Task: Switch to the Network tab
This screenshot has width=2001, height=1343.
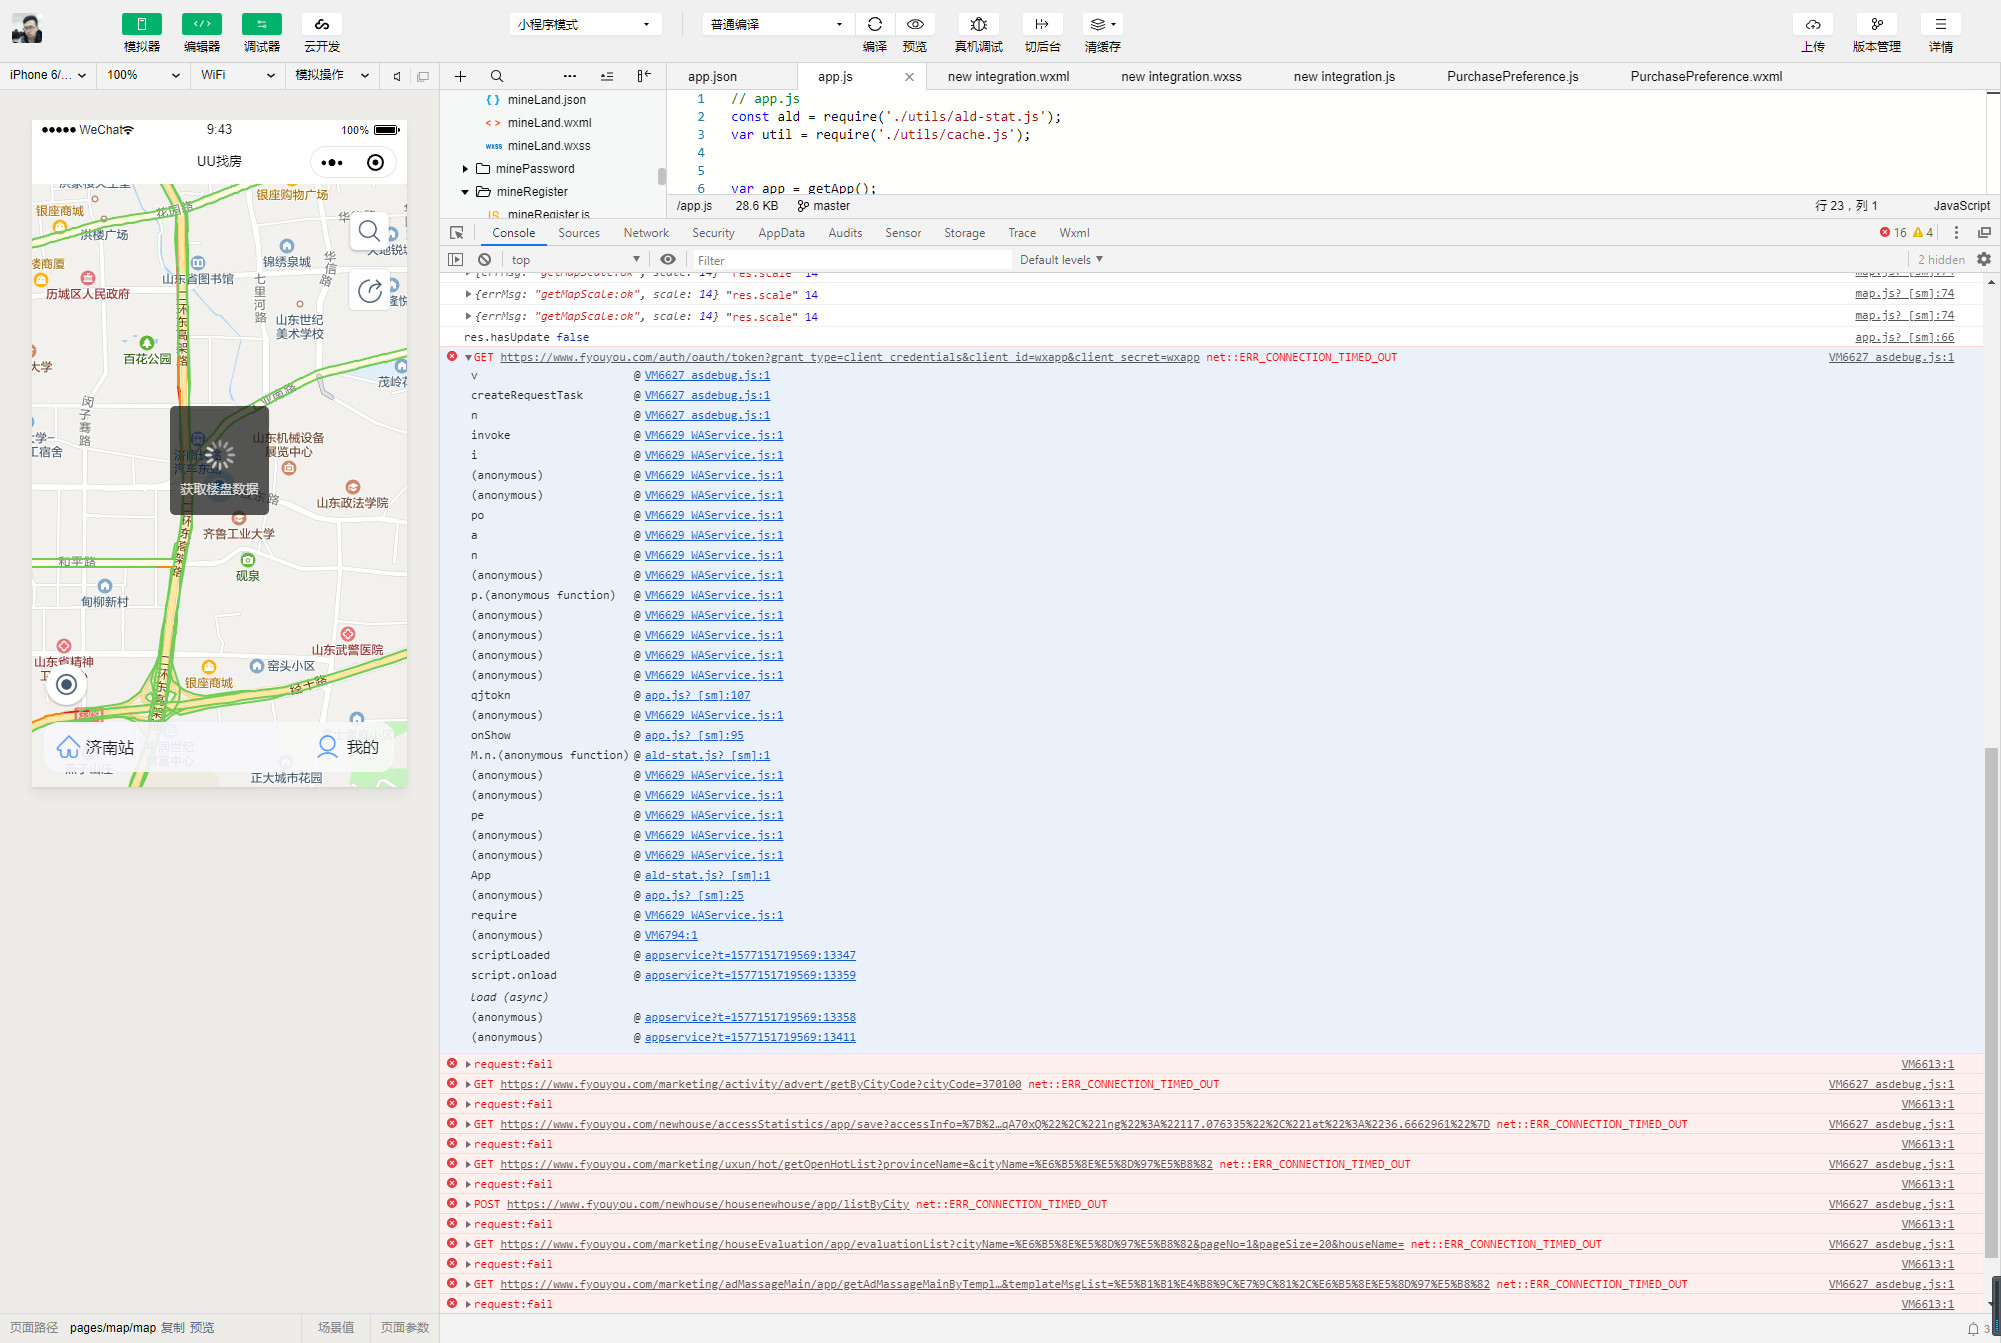Action: pyautogui.click(x=645, y=233)
